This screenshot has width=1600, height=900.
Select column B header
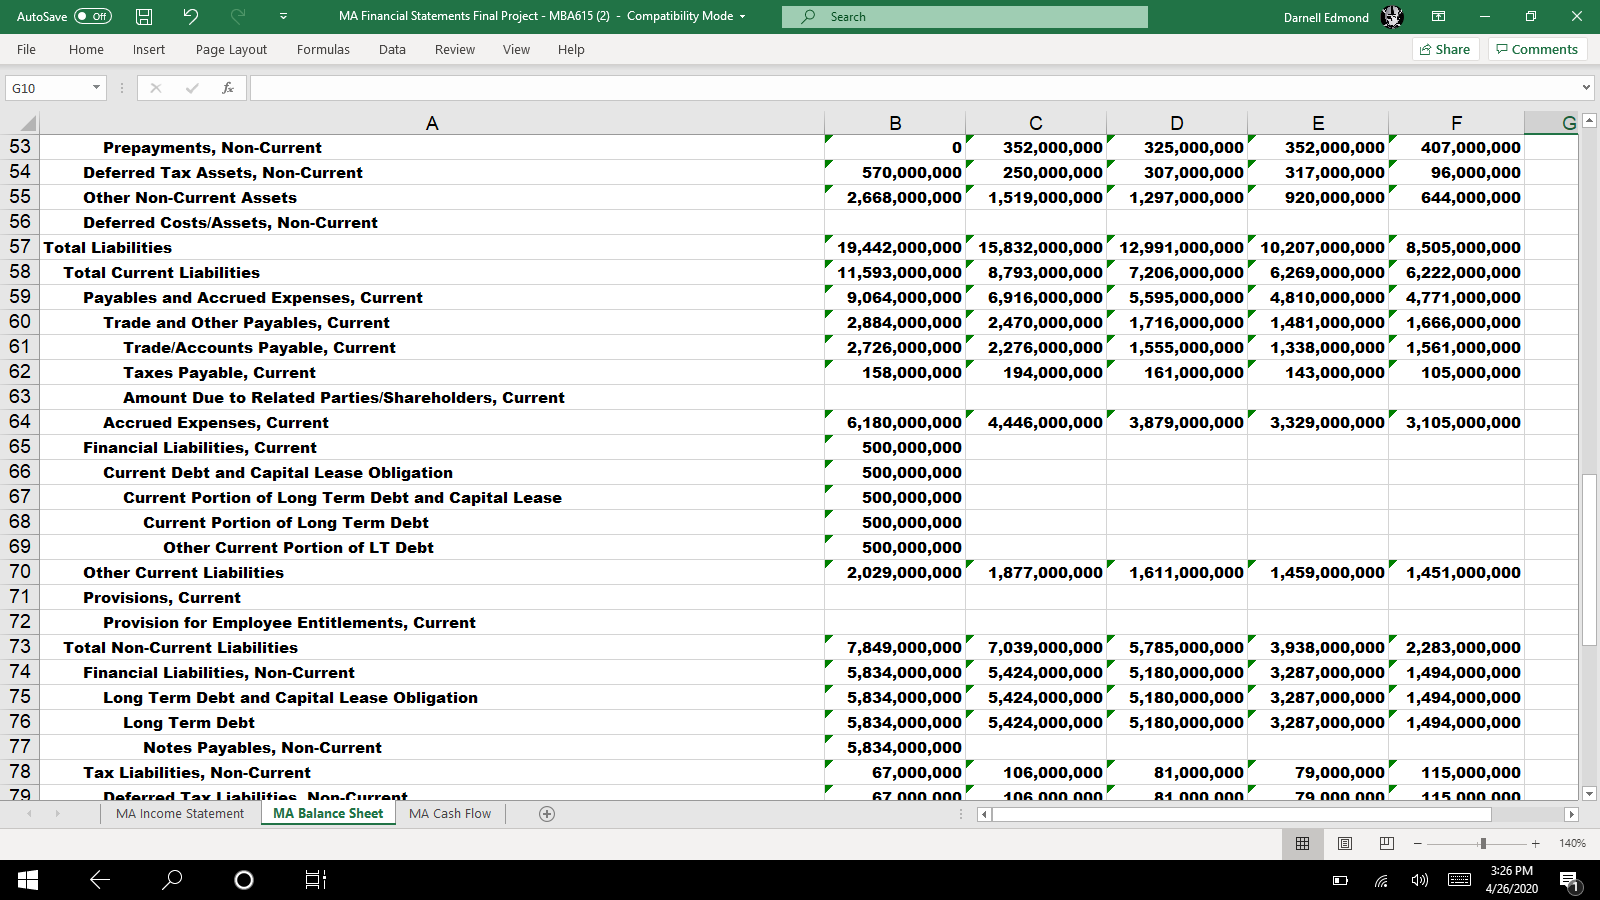click(x=895, y=123)
